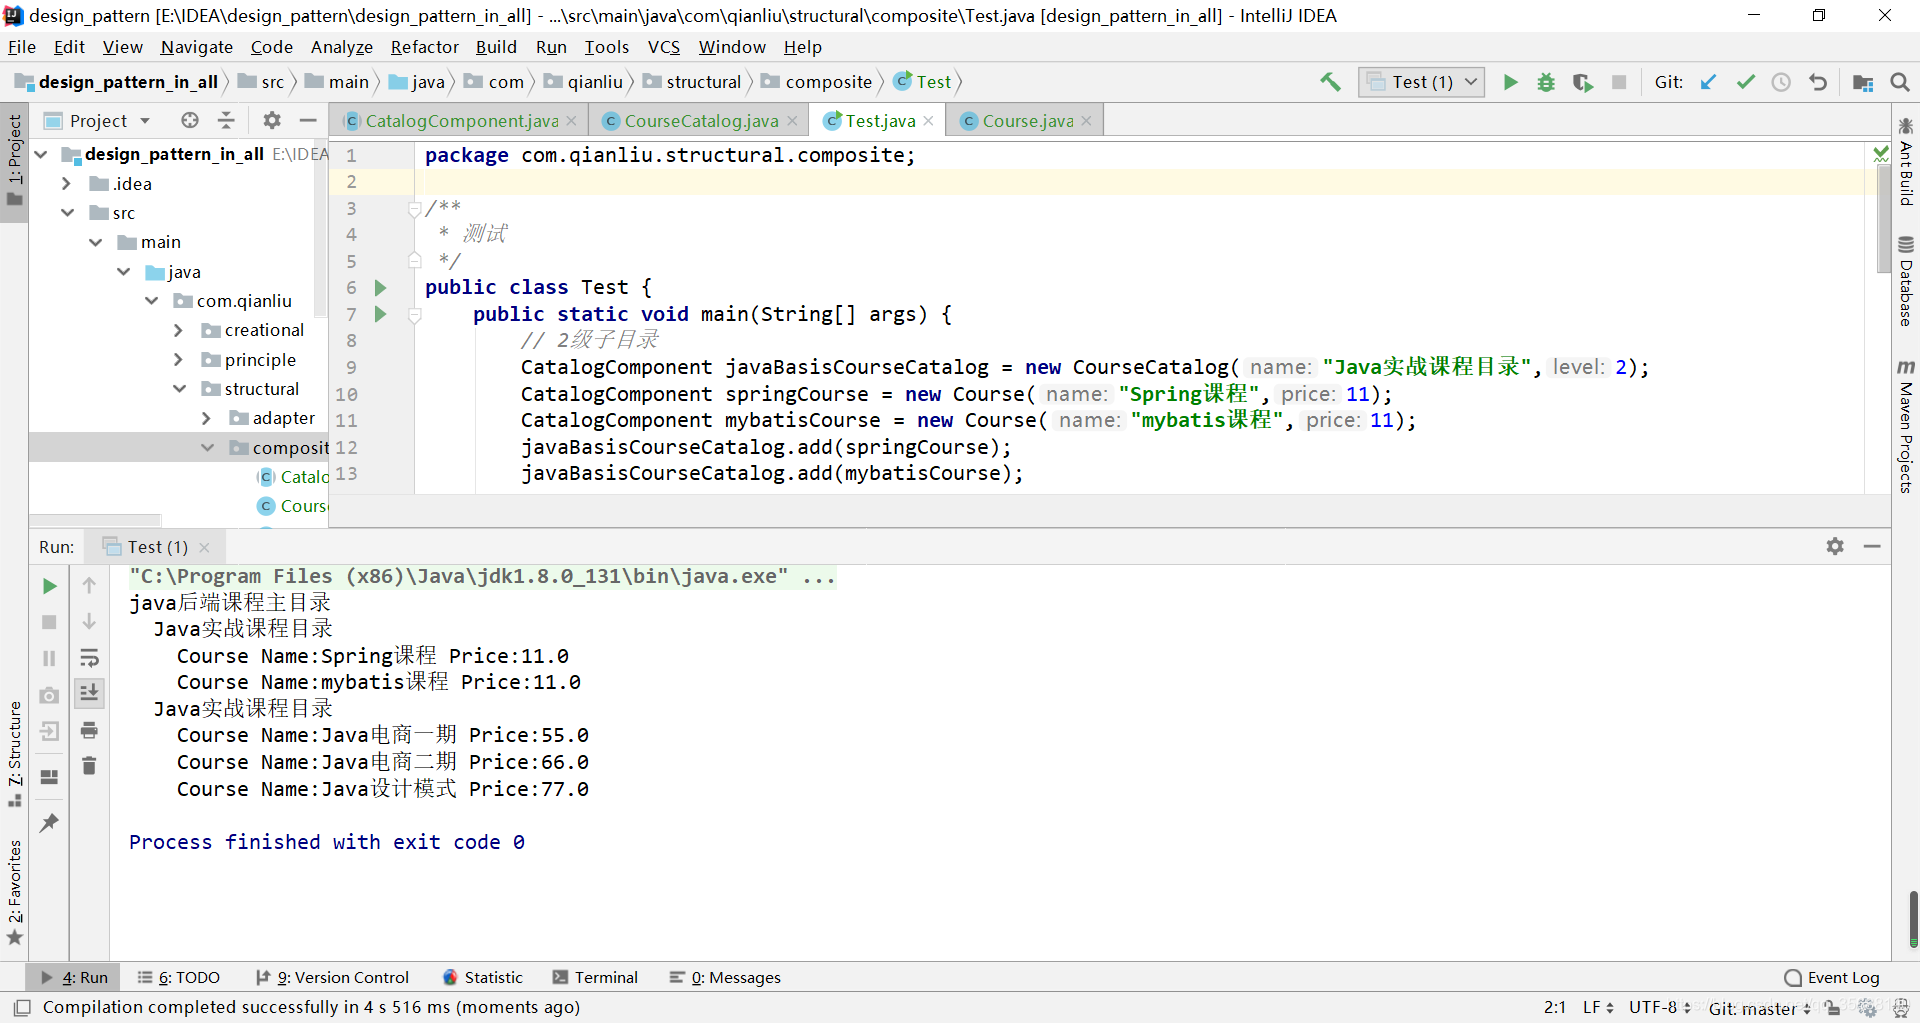Click the Stop icon in Run panel
Viewport: 1920px width, 1023px height.
coord(49,622)
